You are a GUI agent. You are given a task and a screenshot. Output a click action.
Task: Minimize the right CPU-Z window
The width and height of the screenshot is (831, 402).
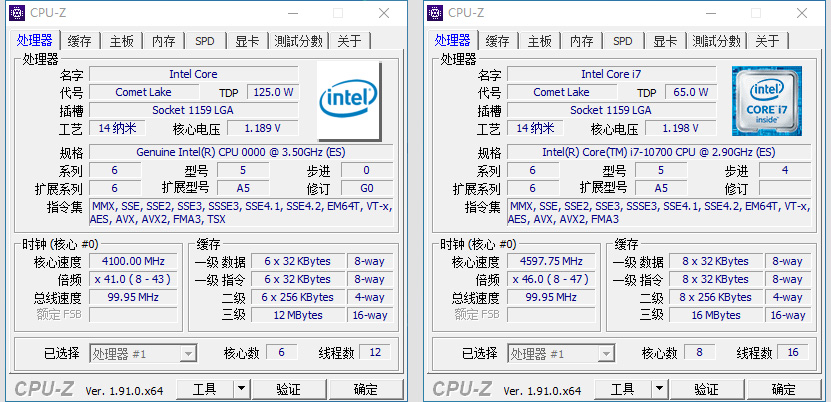(710, 13)
